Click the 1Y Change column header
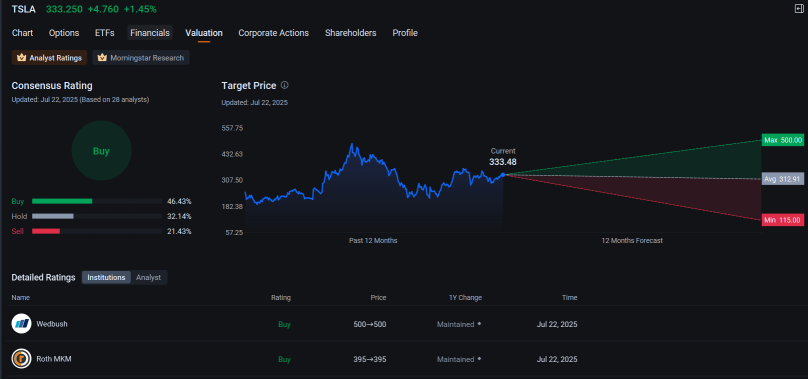The height and width of the screenshot is (379, 808). [x=466, y=298]
